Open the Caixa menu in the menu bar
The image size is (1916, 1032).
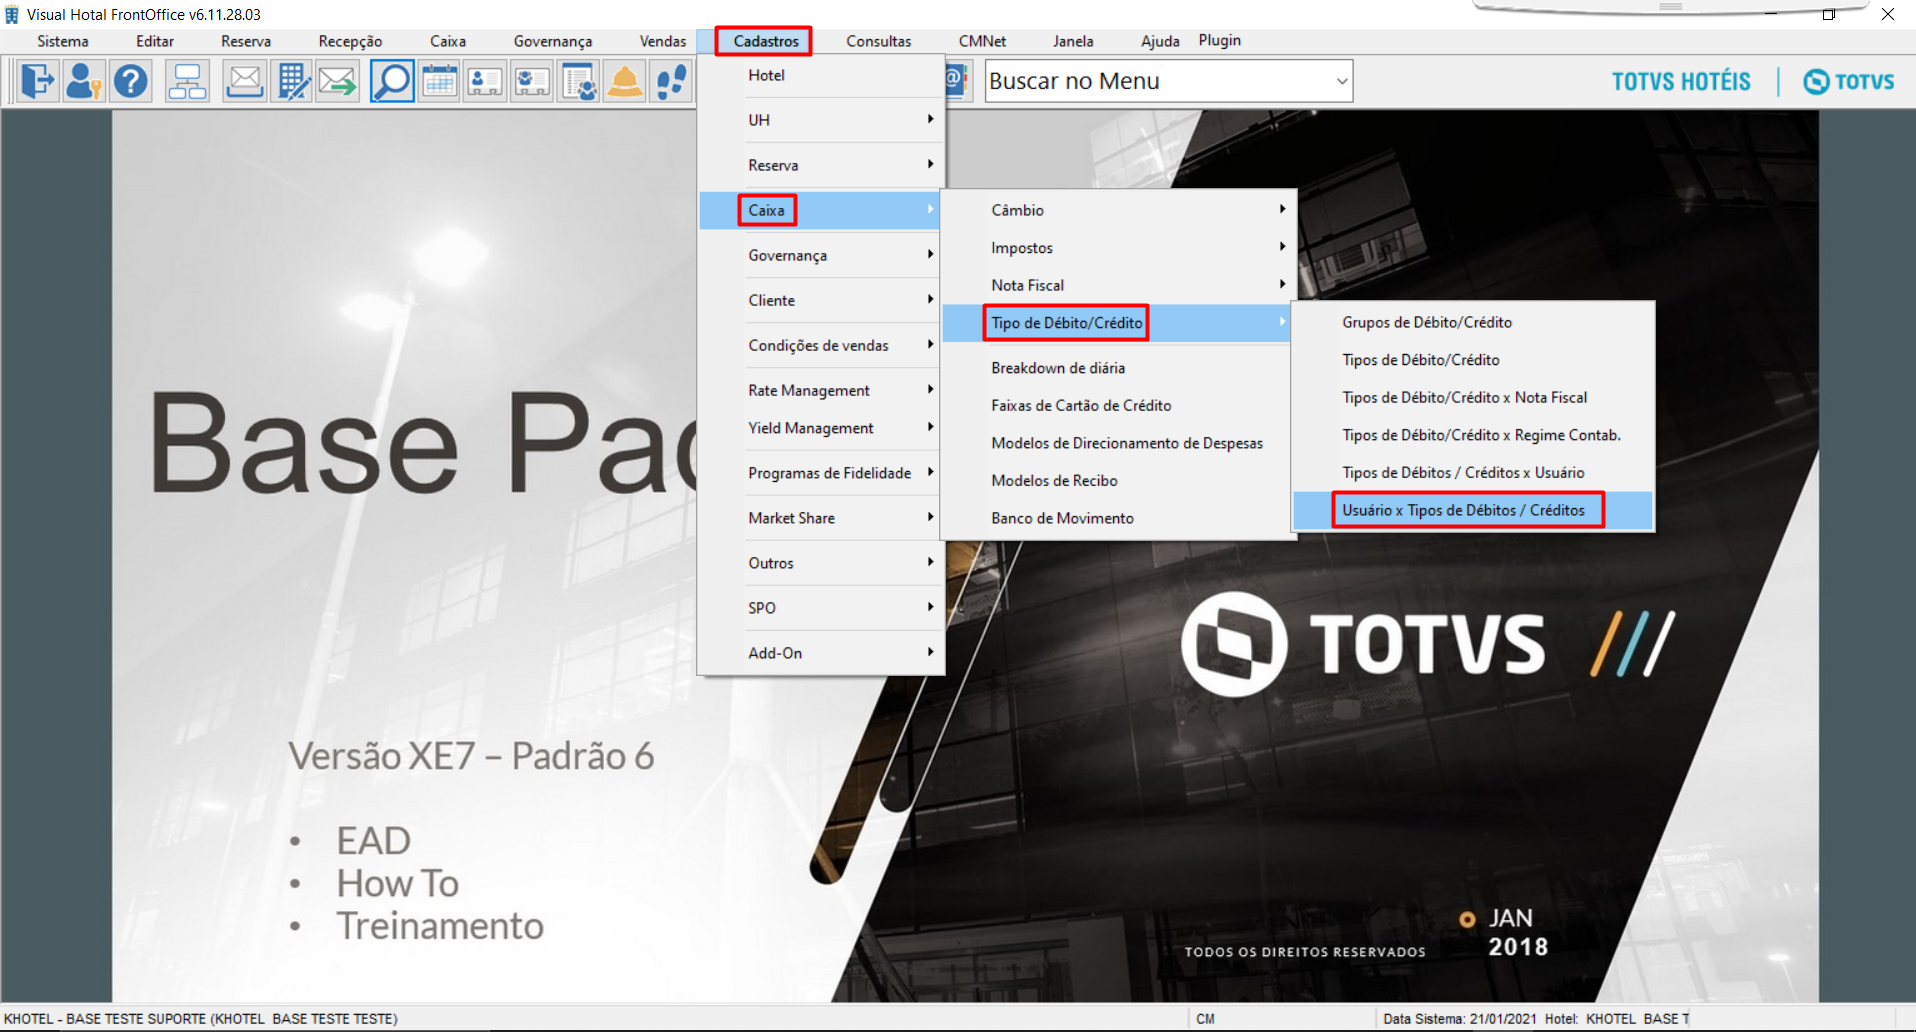click(x=448, y=41)
